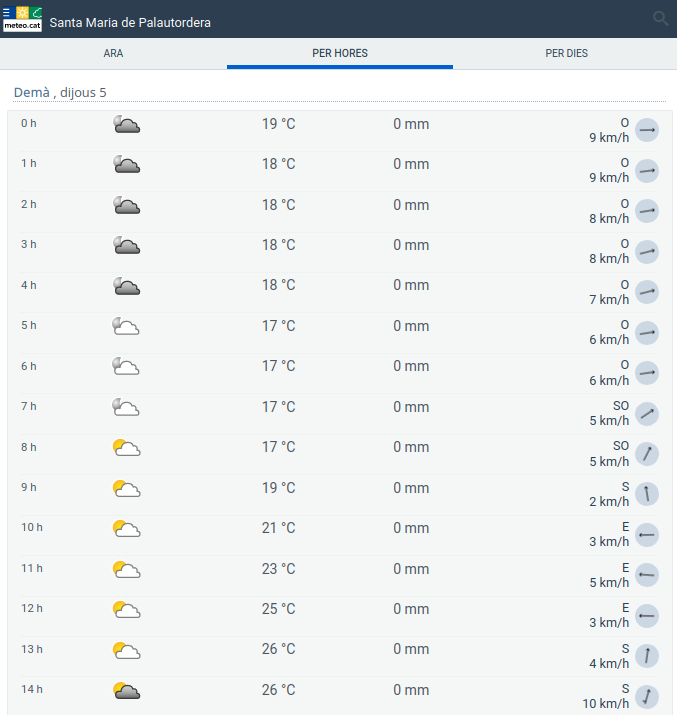Click the sun and cloud icon at 12 h

[126, 609]
